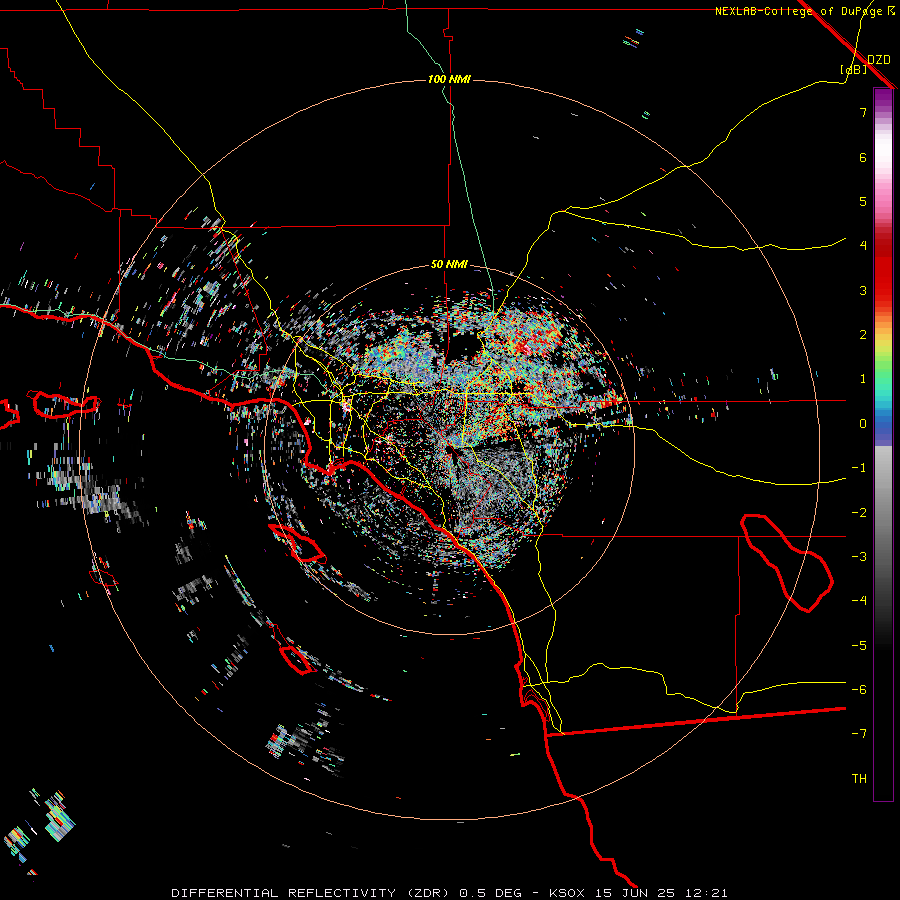
Task: Click the 5 value on the scale
Action: (863, 201)
